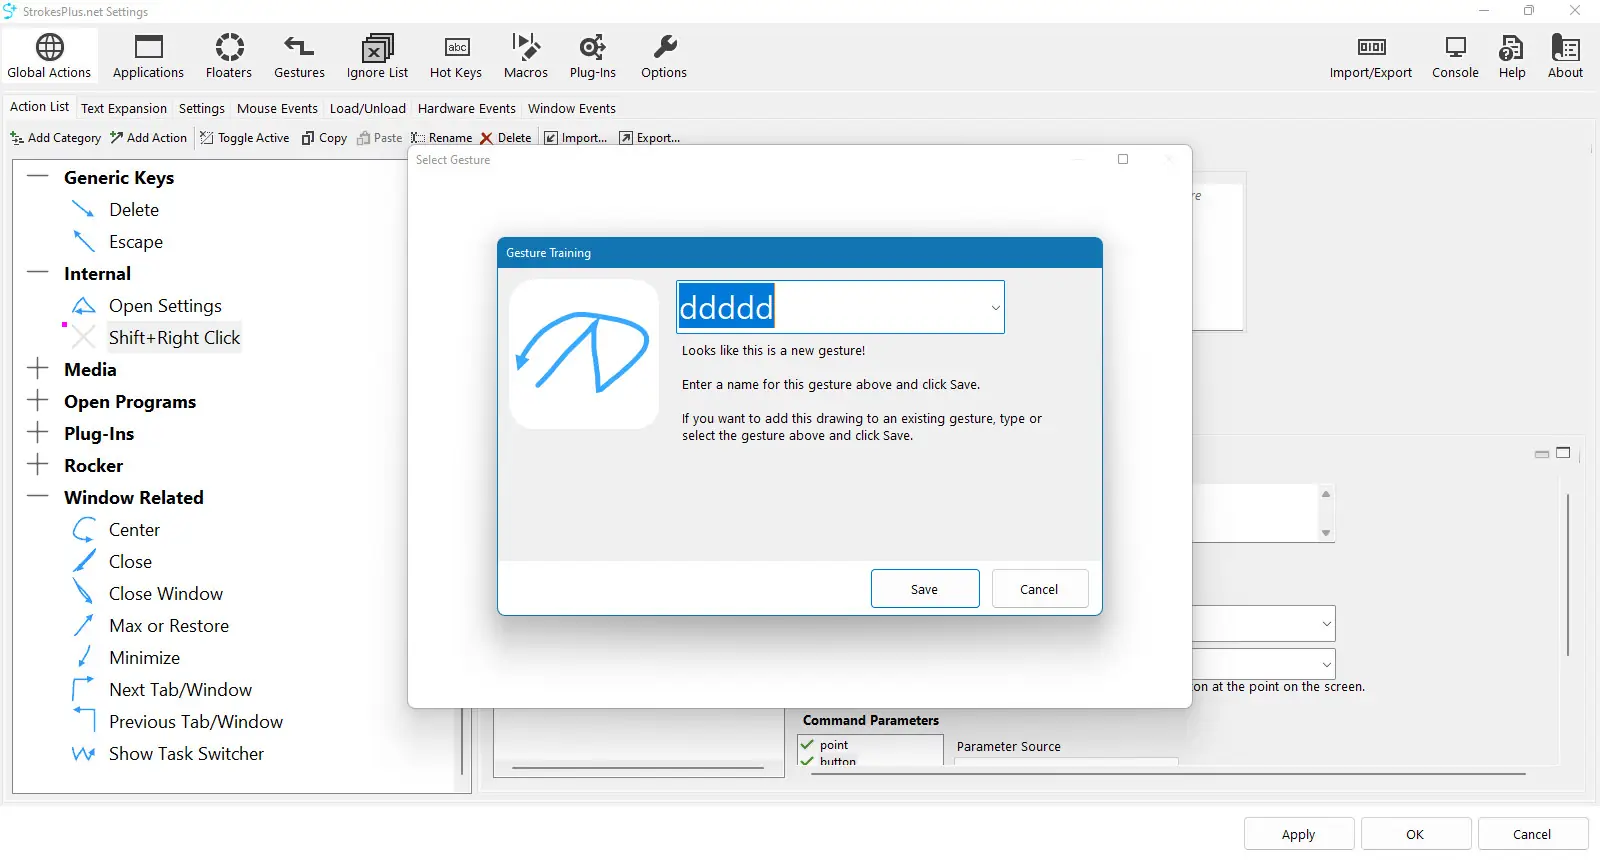
Task: Click Toggle Active in the action toolbar
Action: coord(245,138)
